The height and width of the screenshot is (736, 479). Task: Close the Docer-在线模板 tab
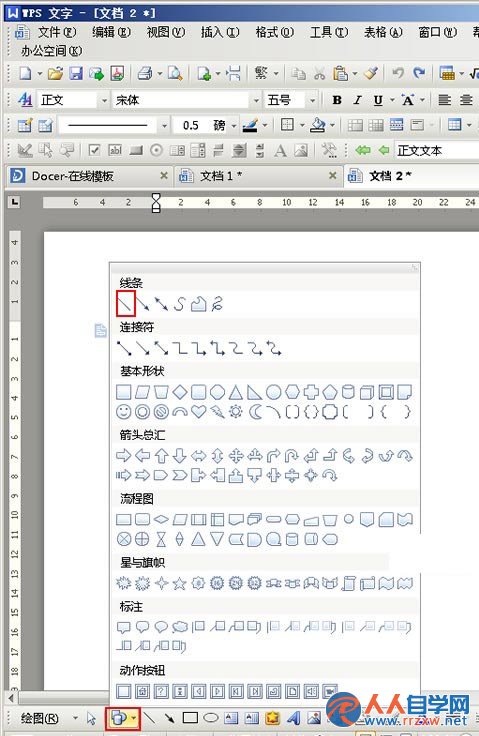point(164,176)
